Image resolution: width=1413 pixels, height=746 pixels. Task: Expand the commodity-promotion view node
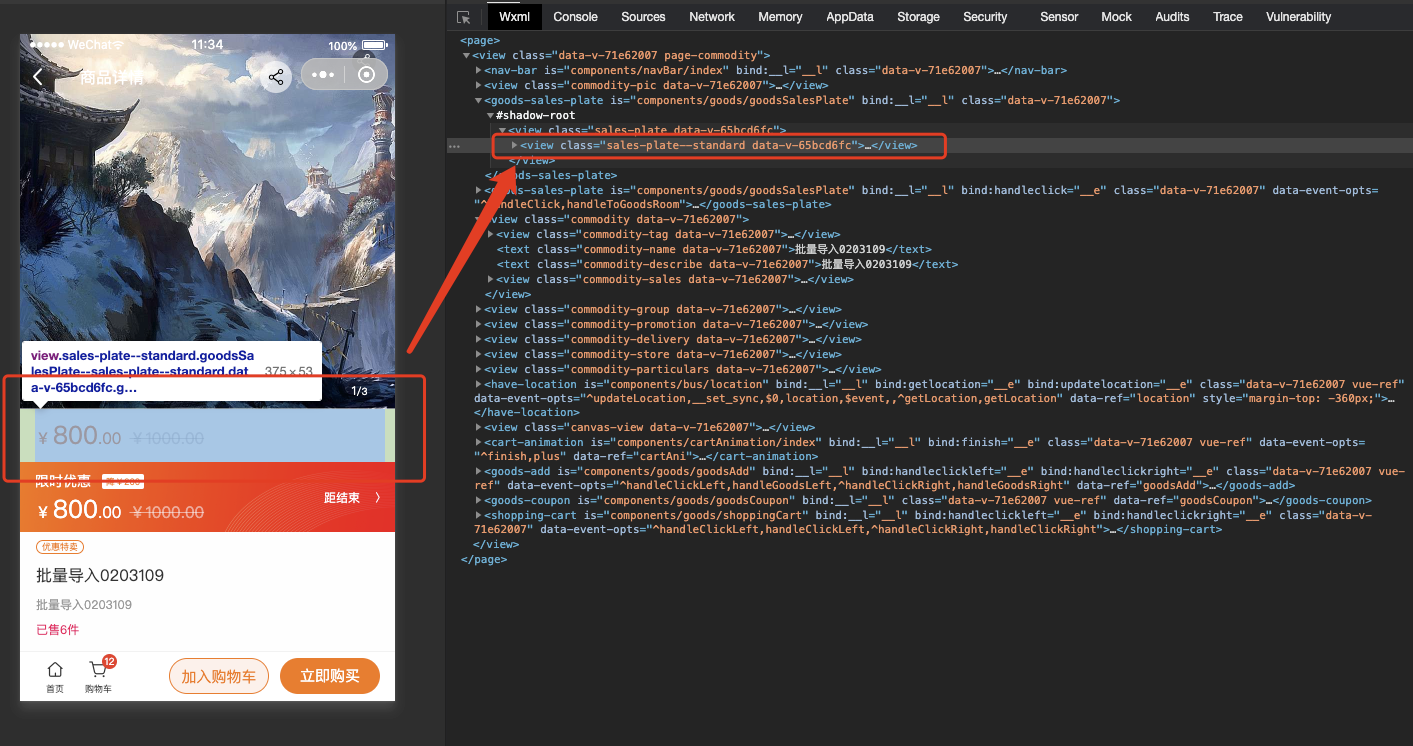(x=478, y=325)
